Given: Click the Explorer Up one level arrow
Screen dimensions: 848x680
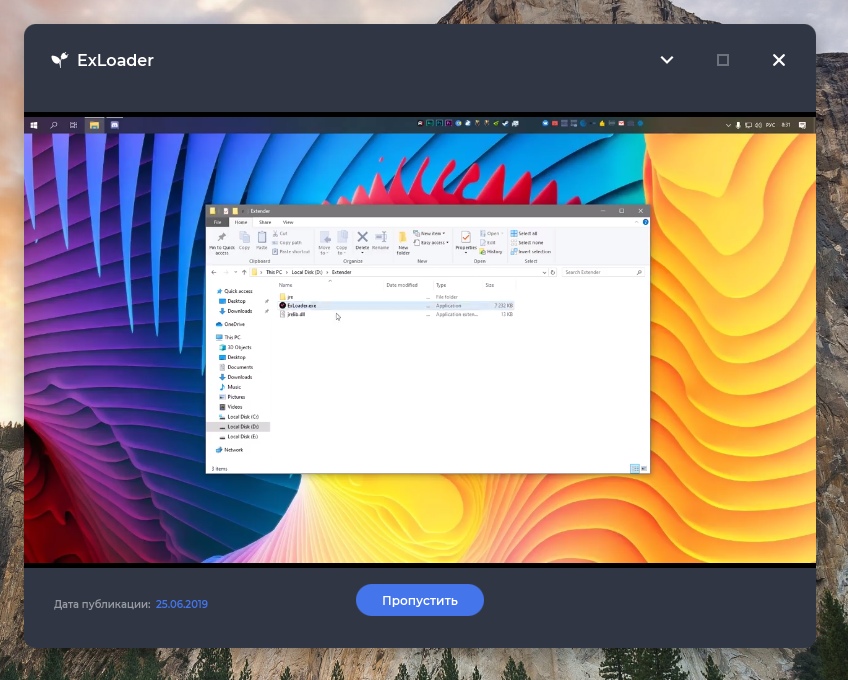Looking at the screenshot, I should (244, 272).
